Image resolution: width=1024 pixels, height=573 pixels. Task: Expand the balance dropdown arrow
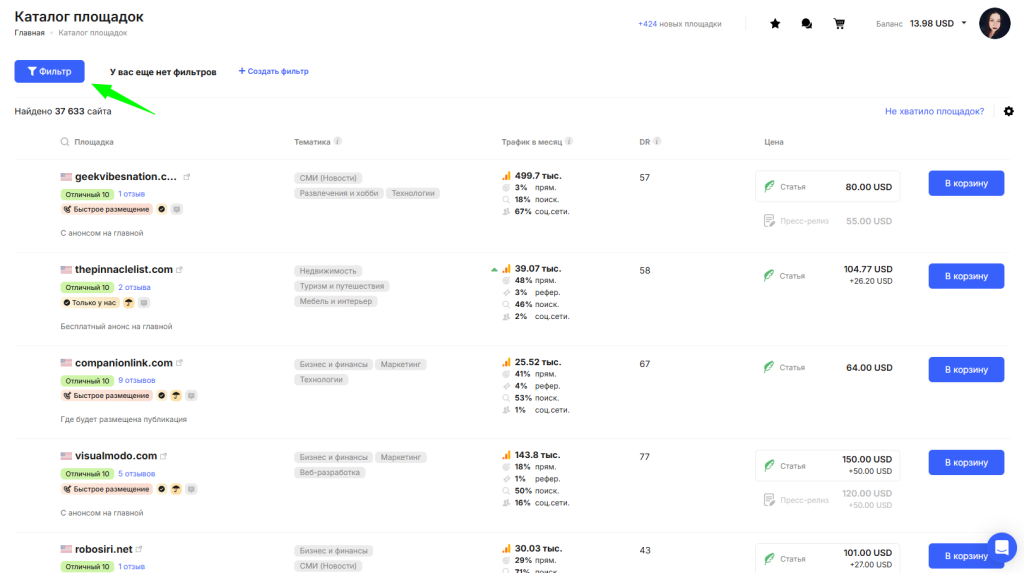[x=964, y=23]
